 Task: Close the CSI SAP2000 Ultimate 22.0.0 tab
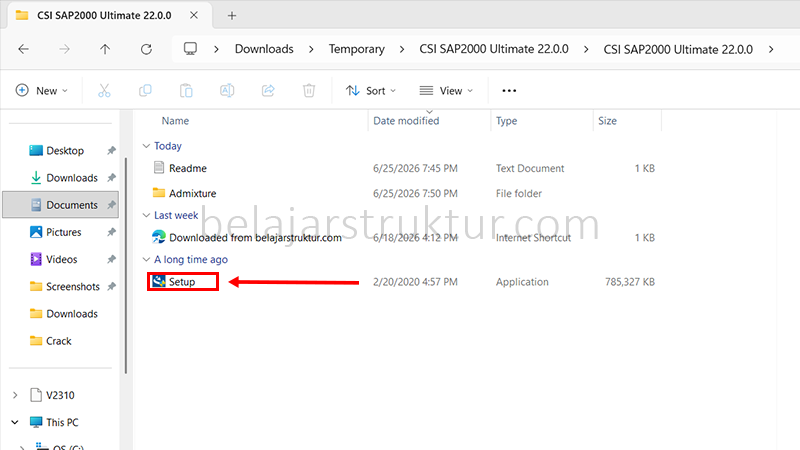pyautogui.click(x=194, y=15)
